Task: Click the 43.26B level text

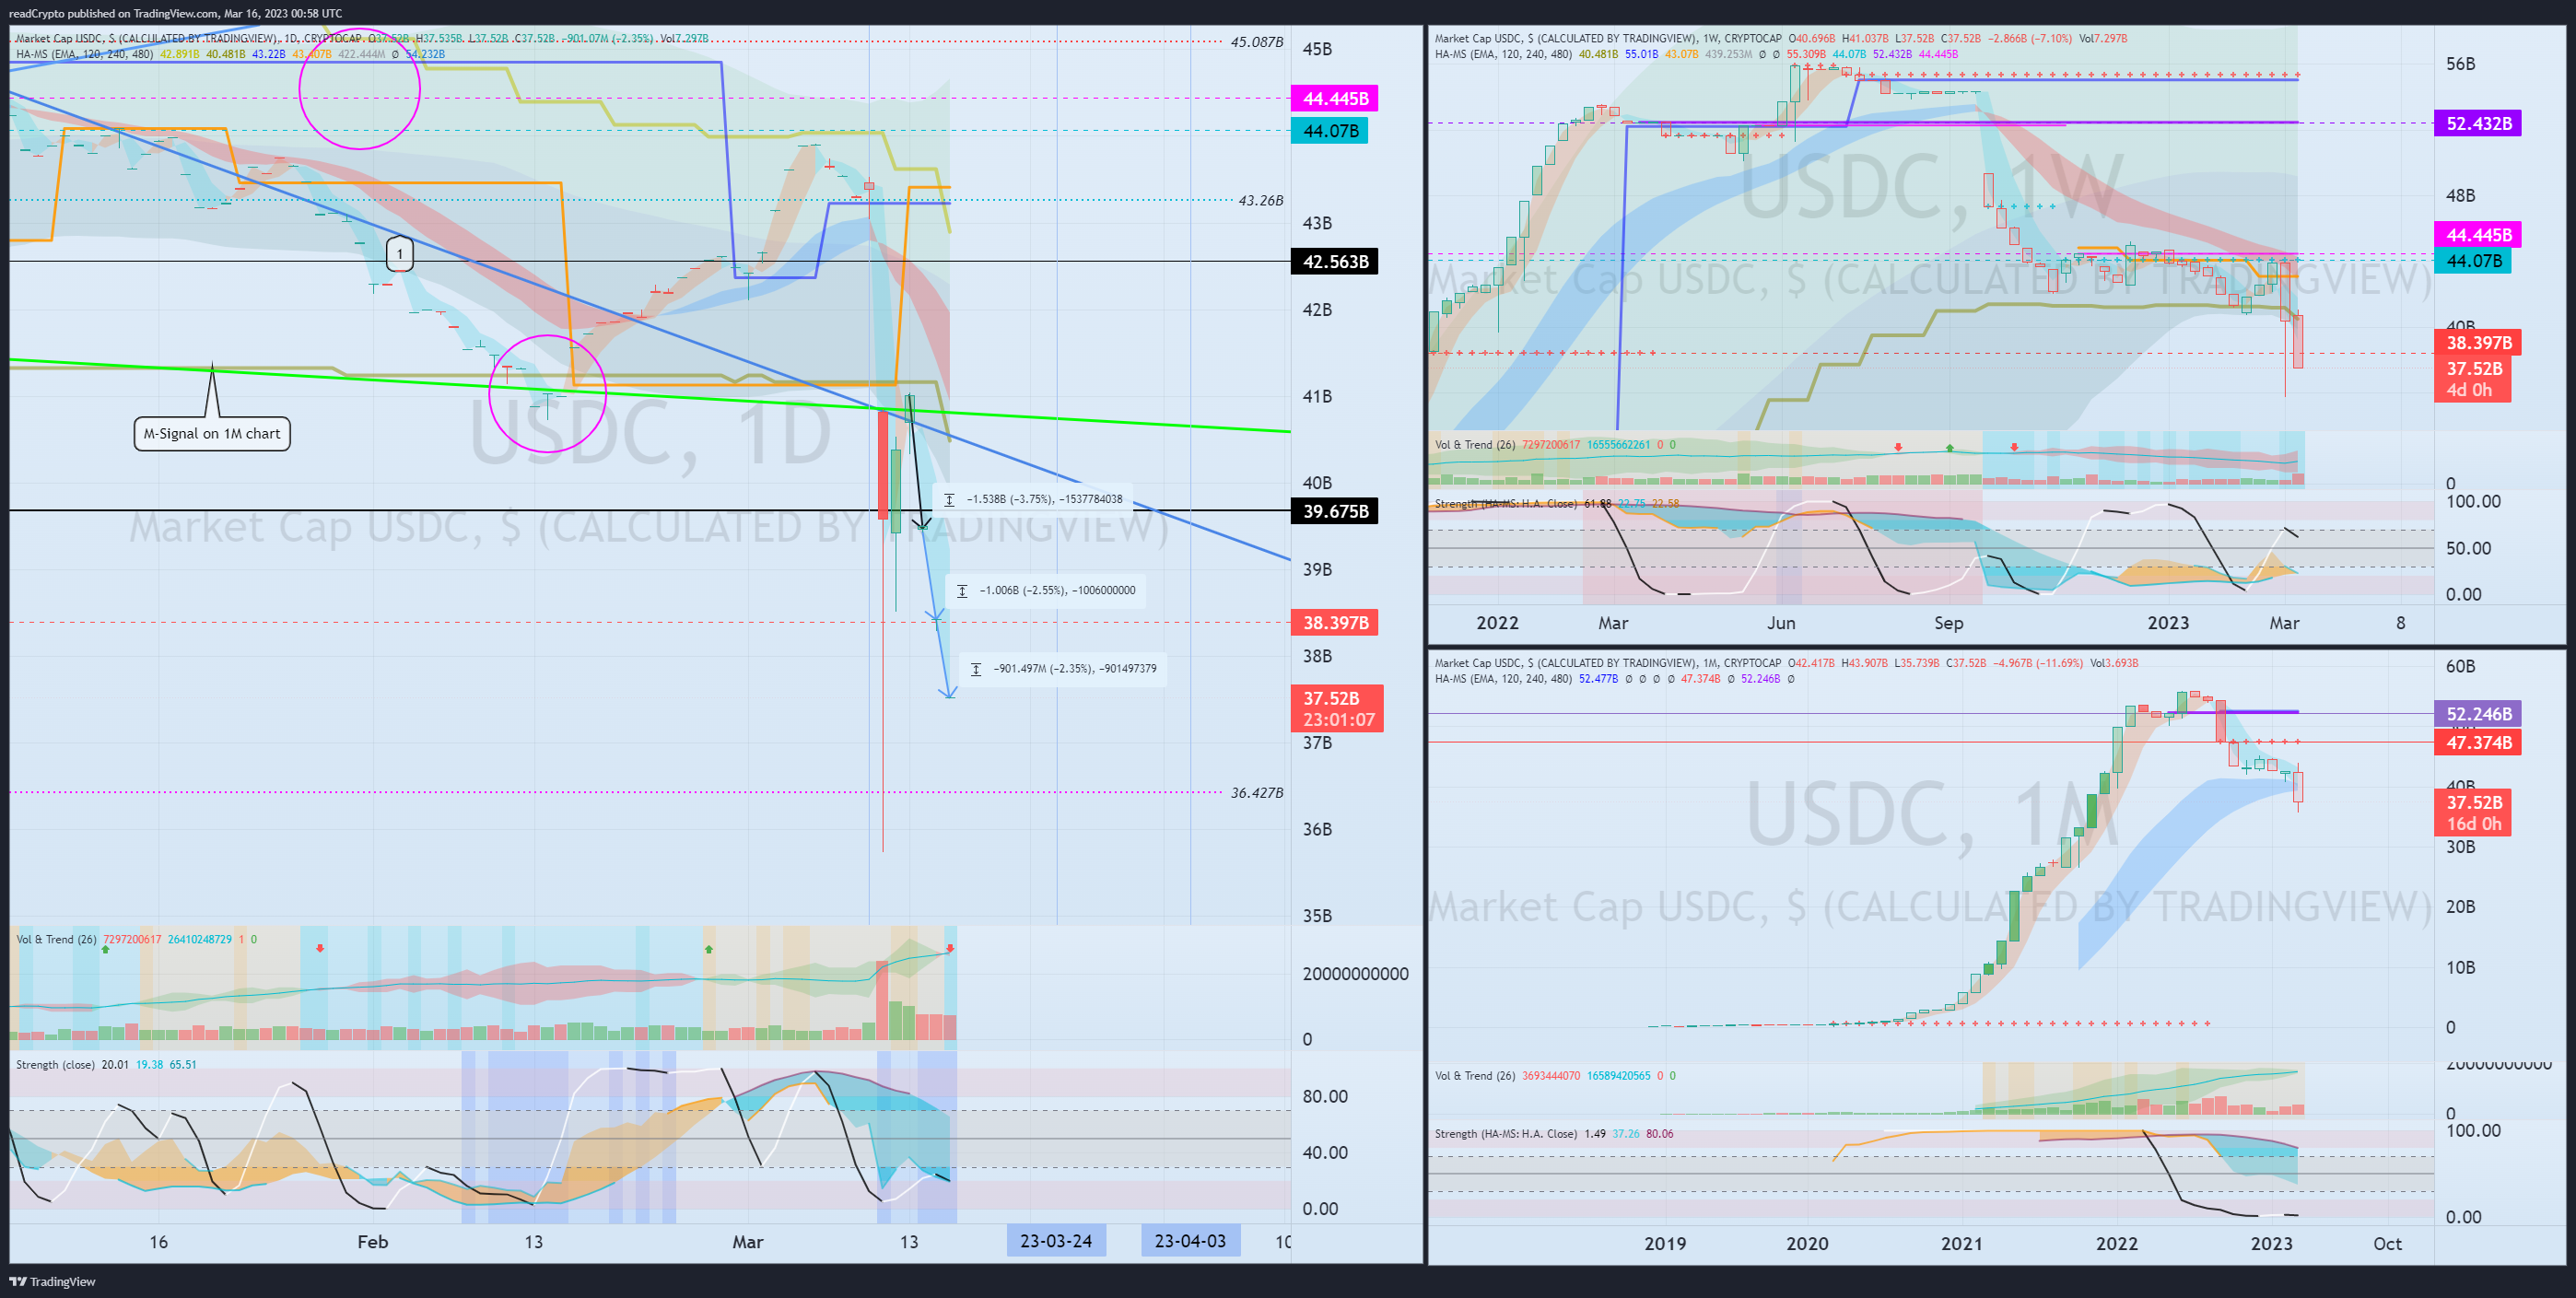Action: pos(1260,200)
